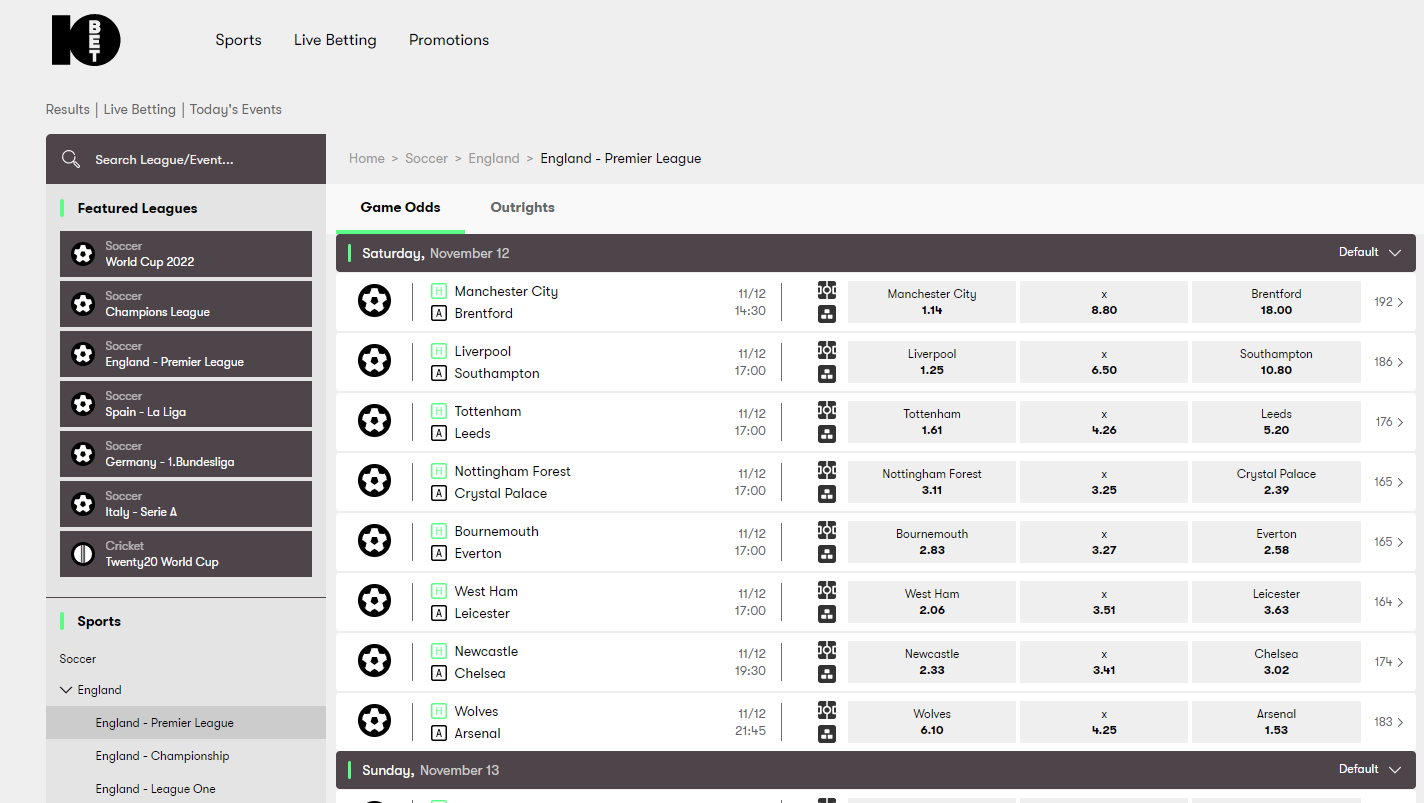Bet on Arsenal at 1.53
Image resolution: width=1424 pixels, height=803 pixels.
point(1276,722)
